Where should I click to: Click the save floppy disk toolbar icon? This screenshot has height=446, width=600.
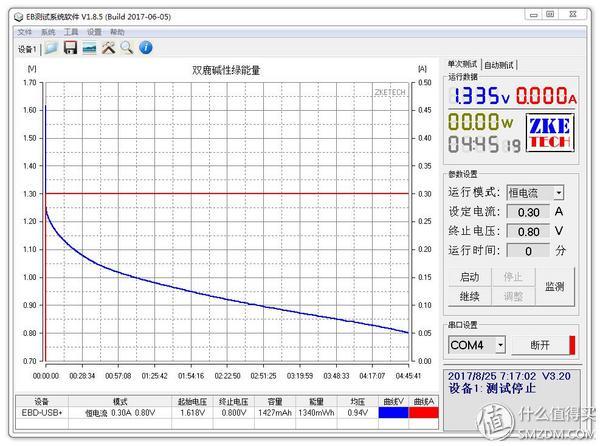71,48
